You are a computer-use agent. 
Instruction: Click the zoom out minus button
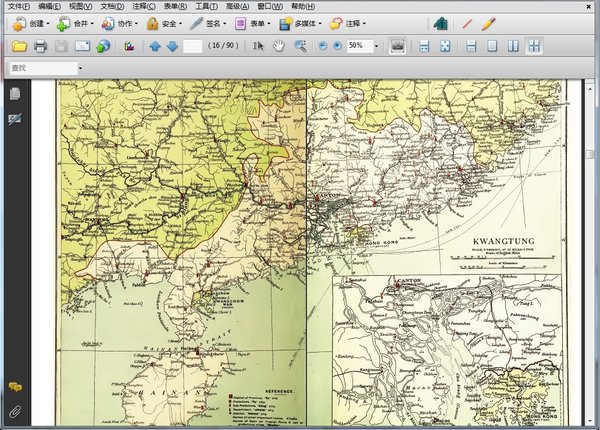point(323,46)
